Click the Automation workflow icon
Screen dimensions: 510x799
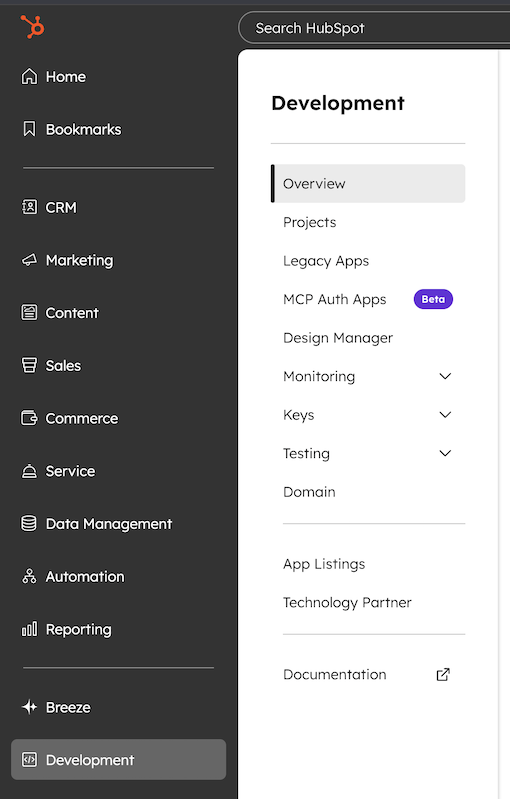tap(29, 576)
